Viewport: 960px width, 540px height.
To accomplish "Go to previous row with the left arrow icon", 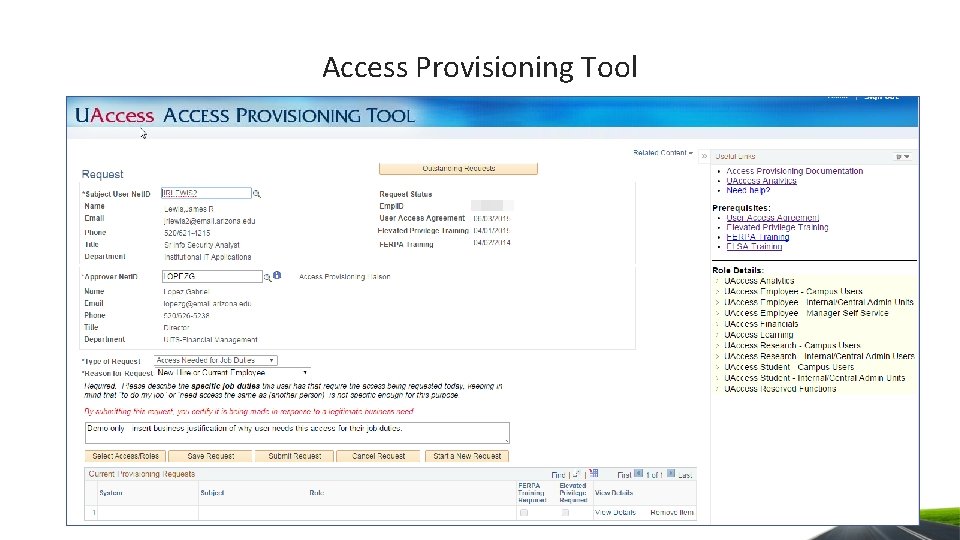I will pyautogui.click(x=639, y=473).
